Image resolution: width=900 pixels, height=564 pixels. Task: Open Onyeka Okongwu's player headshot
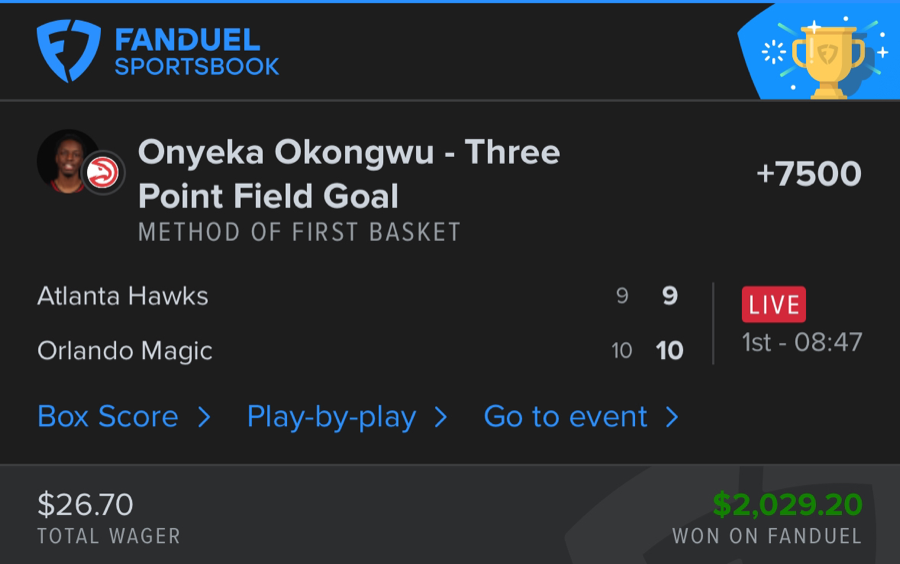pos(65,160)
